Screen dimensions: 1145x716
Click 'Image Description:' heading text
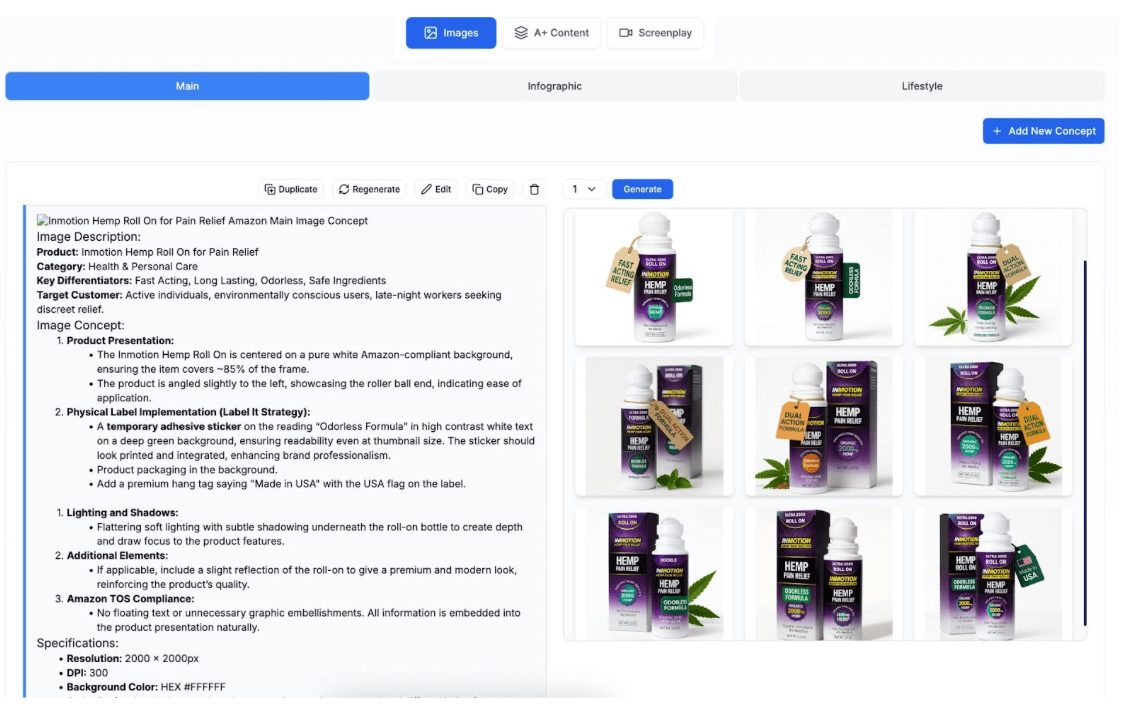click(88, 237)
